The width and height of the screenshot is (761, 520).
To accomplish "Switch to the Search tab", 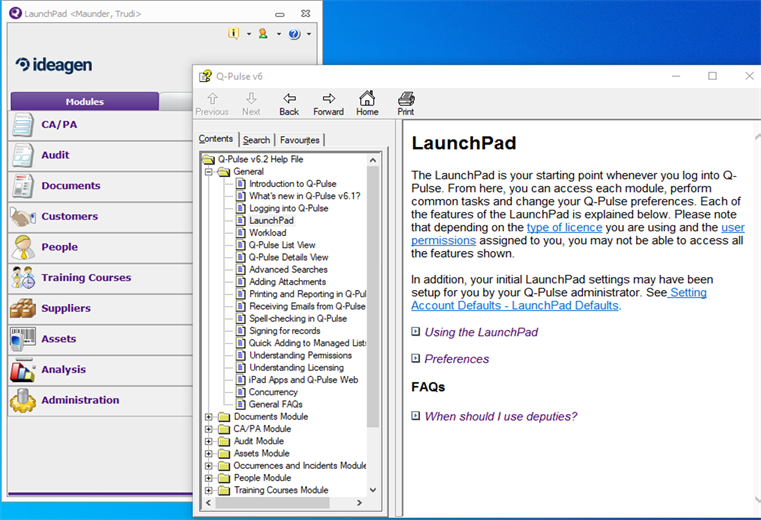I will (x=256, y=140).
